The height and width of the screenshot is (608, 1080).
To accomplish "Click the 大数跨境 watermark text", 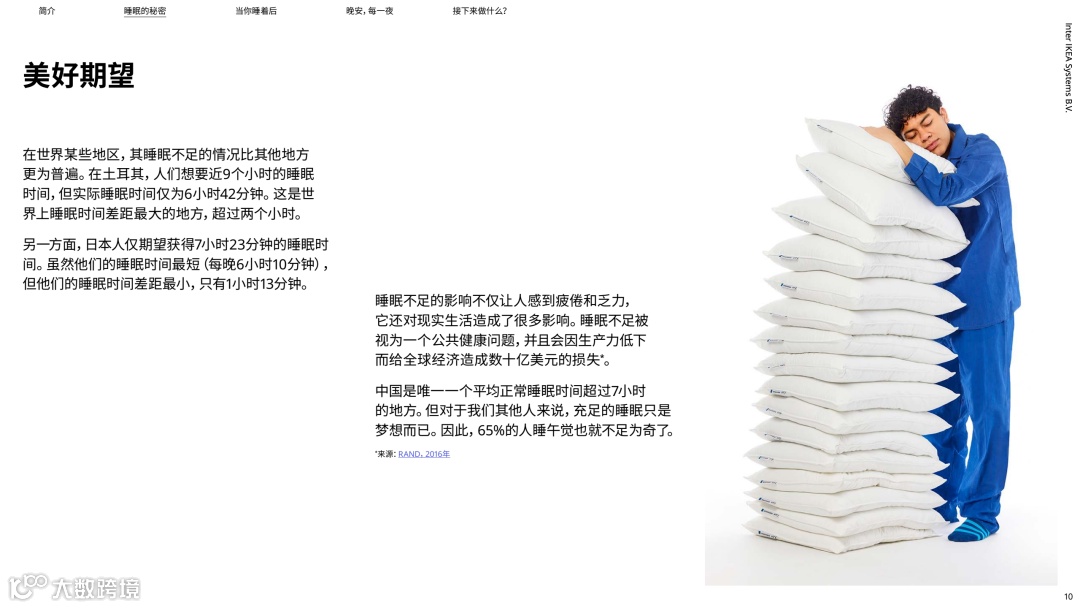I will pos(96,589).
